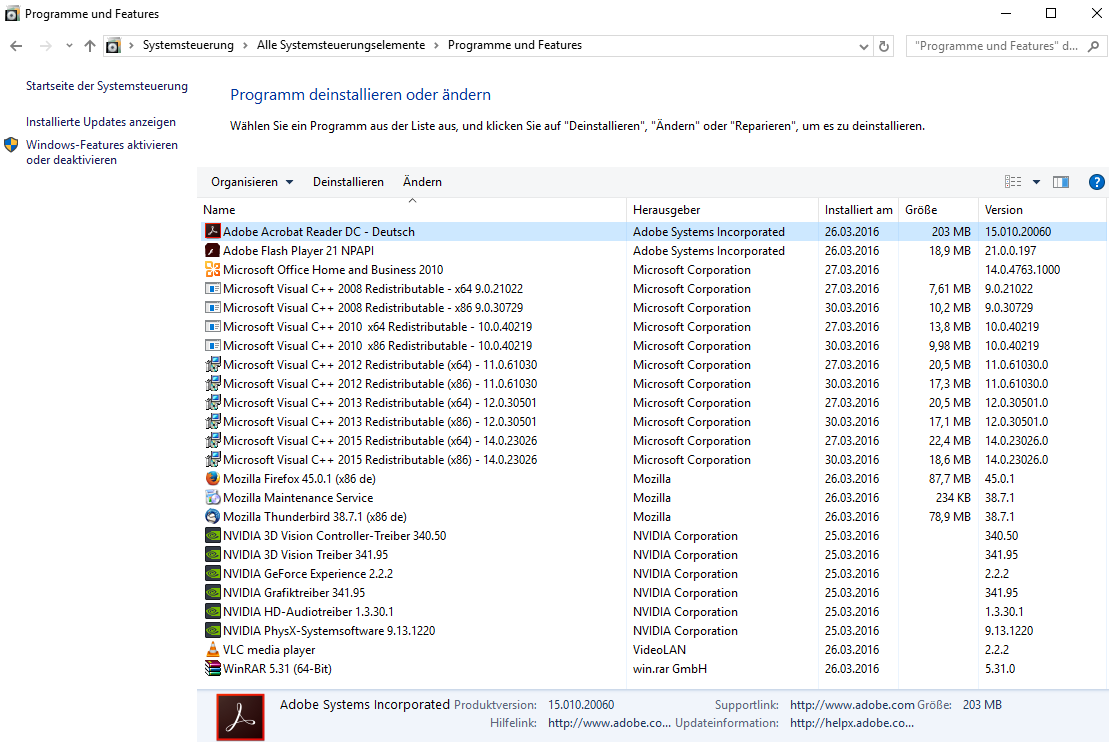Click the Alle Systemsteuerungselemente breadcrumb
Image resolution: width=1109 pixels, height=742 pixels.
coord(341,45)
